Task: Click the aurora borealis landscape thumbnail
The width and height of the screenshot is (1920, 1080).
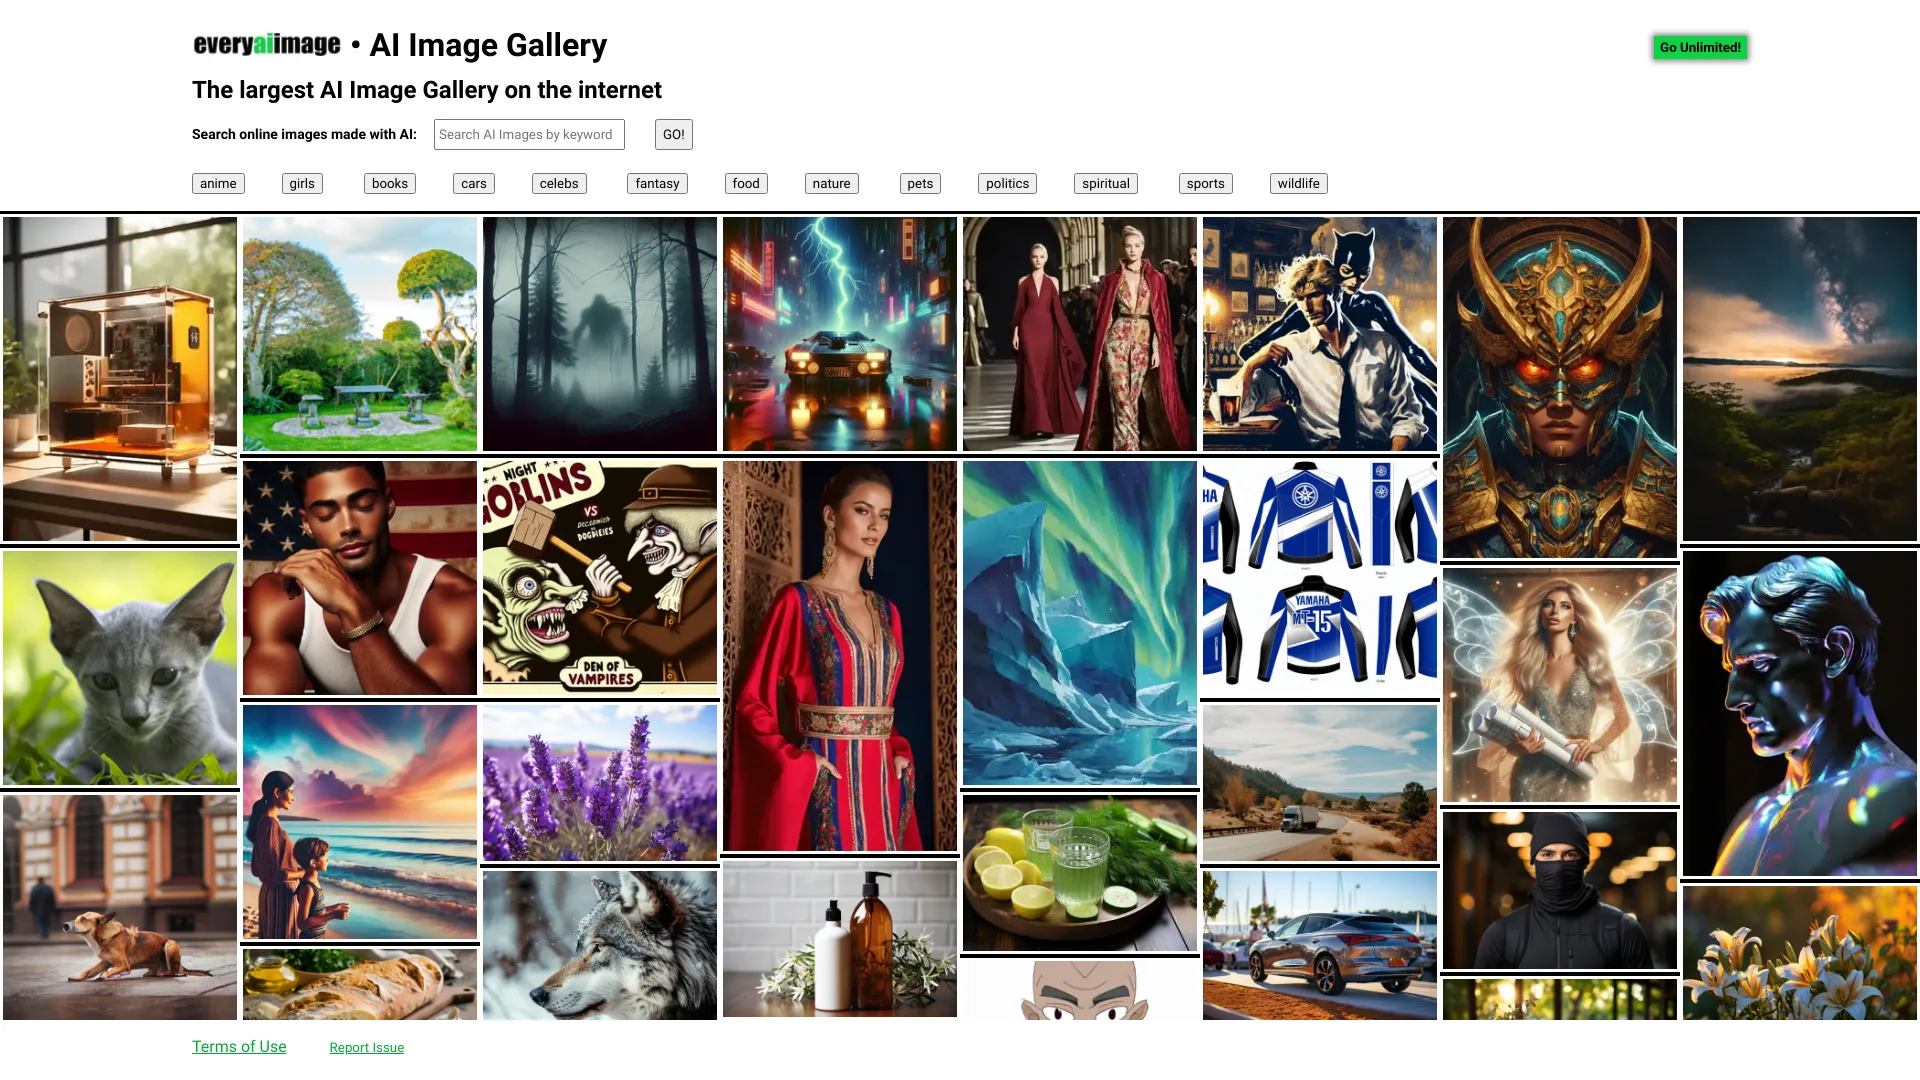Action: pos(1079,621)
